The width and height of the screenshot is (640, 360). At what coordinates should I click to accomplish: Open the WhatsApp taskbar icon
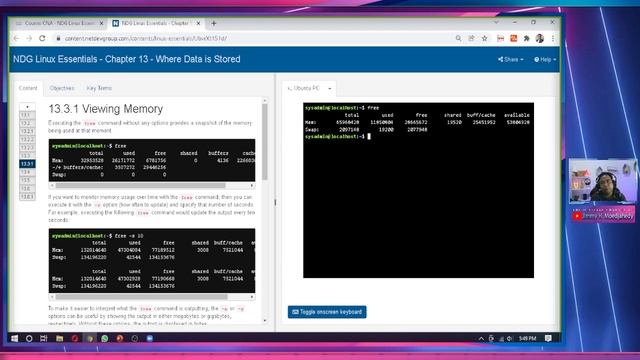(x=104, y=338)
